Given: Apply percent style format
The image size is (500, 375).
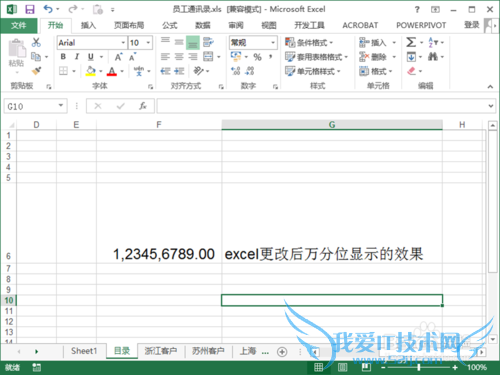Looking at the screenshot, I should pyautogui.click(x=257, y=57).
